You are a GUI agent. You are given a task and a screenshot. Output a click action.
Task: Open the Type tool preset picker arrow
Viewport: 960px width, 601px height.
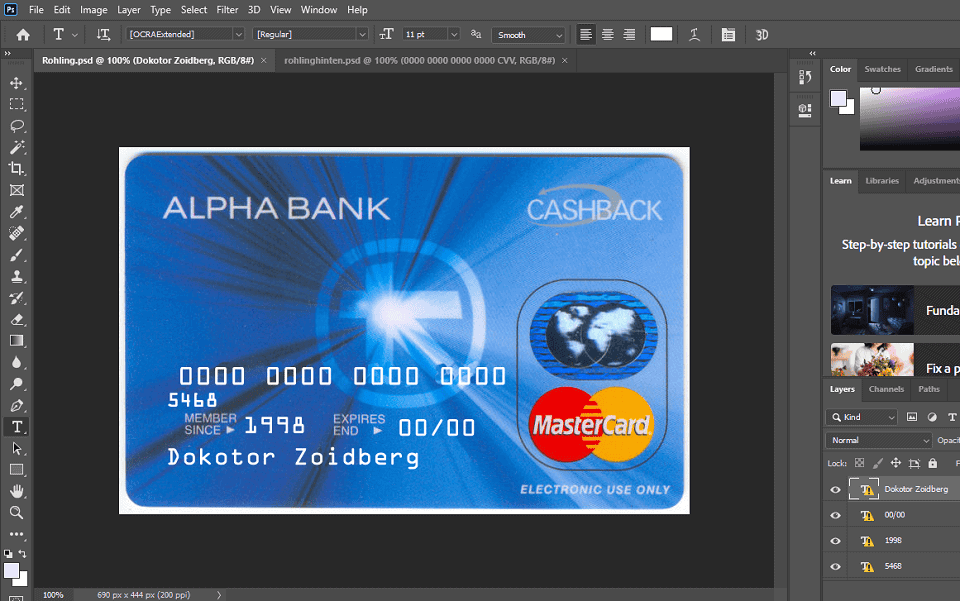75,35
